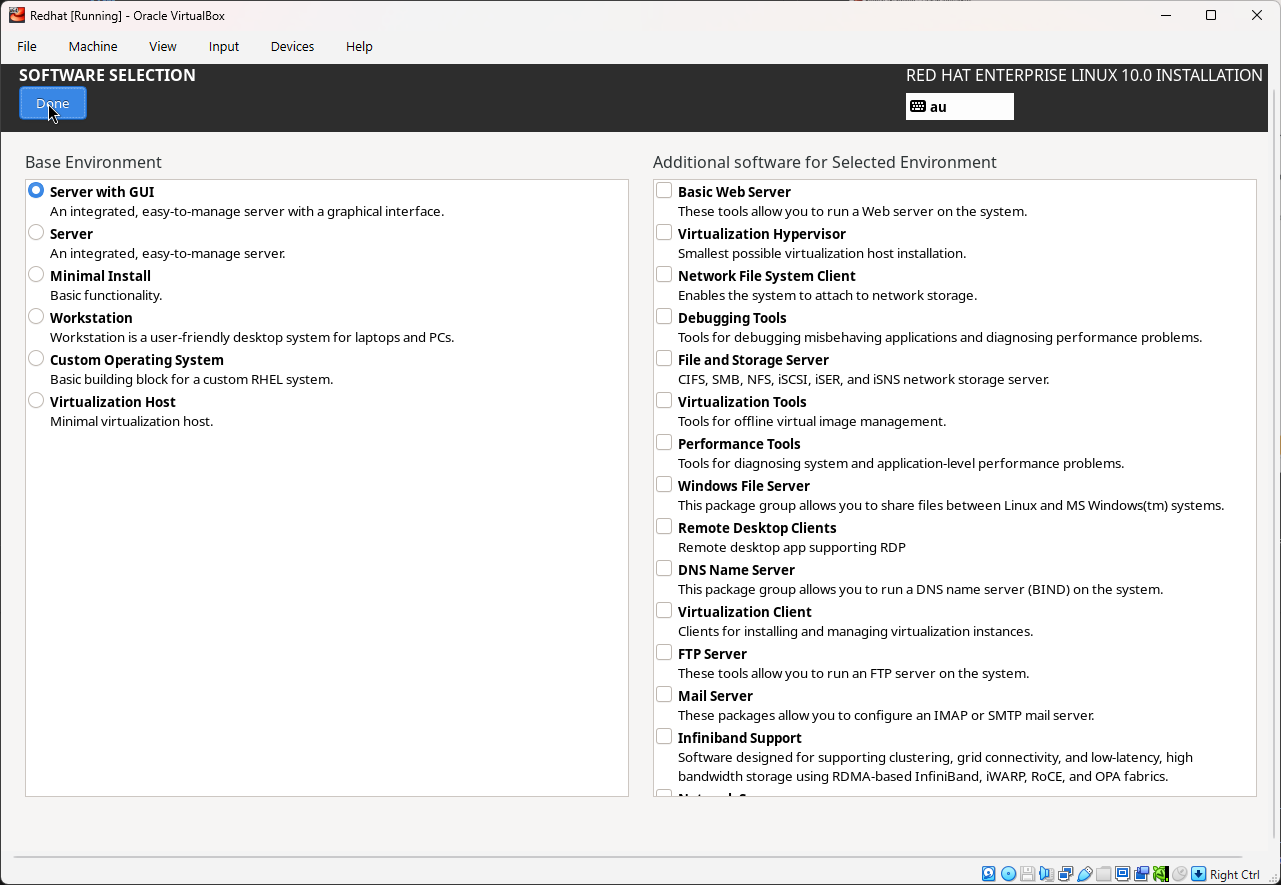Select the Minimal Install base environment

click(35, 274)
